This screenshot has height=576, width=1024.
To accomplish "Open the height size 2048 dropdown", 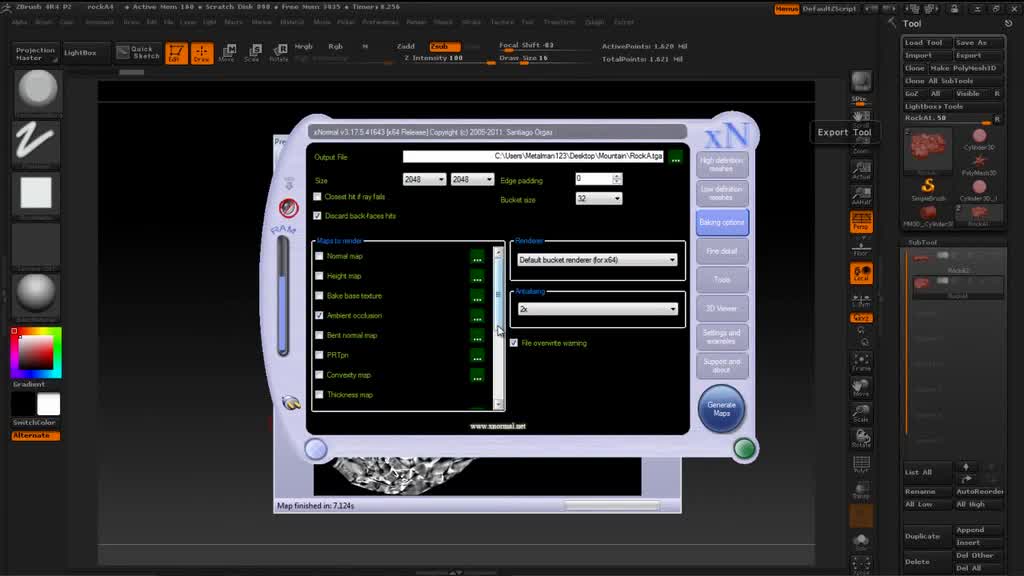I will click(x=472, y=180).
